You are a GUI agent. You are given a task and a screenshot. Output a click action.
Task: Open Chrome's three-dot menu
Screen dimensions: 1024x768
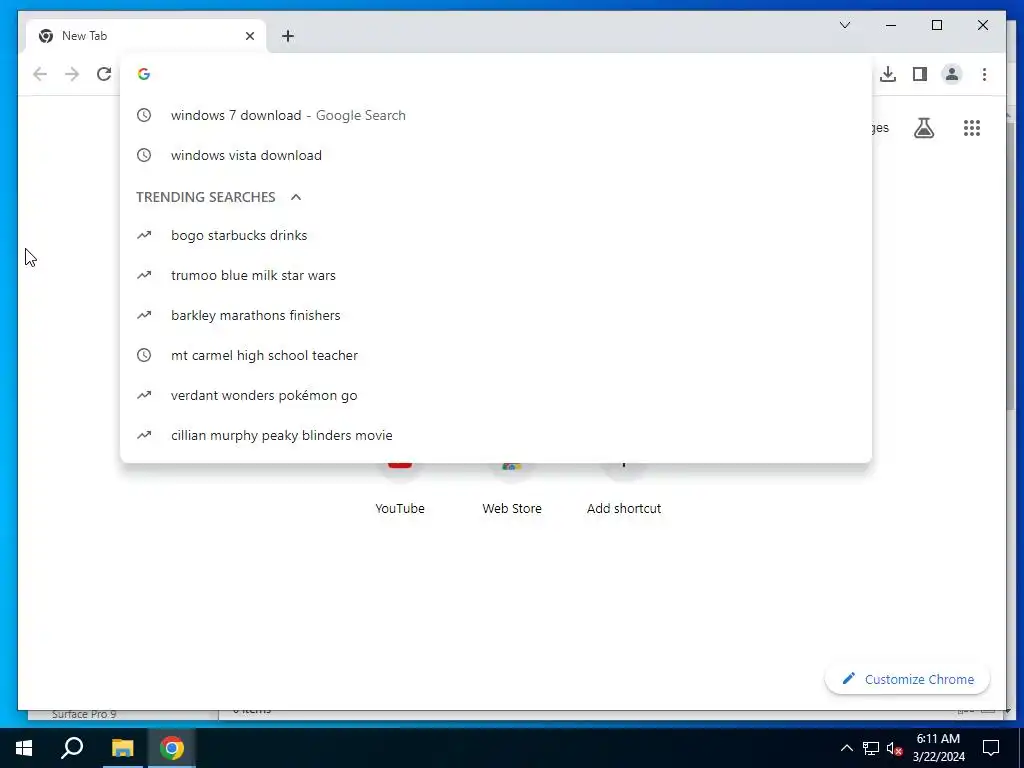984,74
